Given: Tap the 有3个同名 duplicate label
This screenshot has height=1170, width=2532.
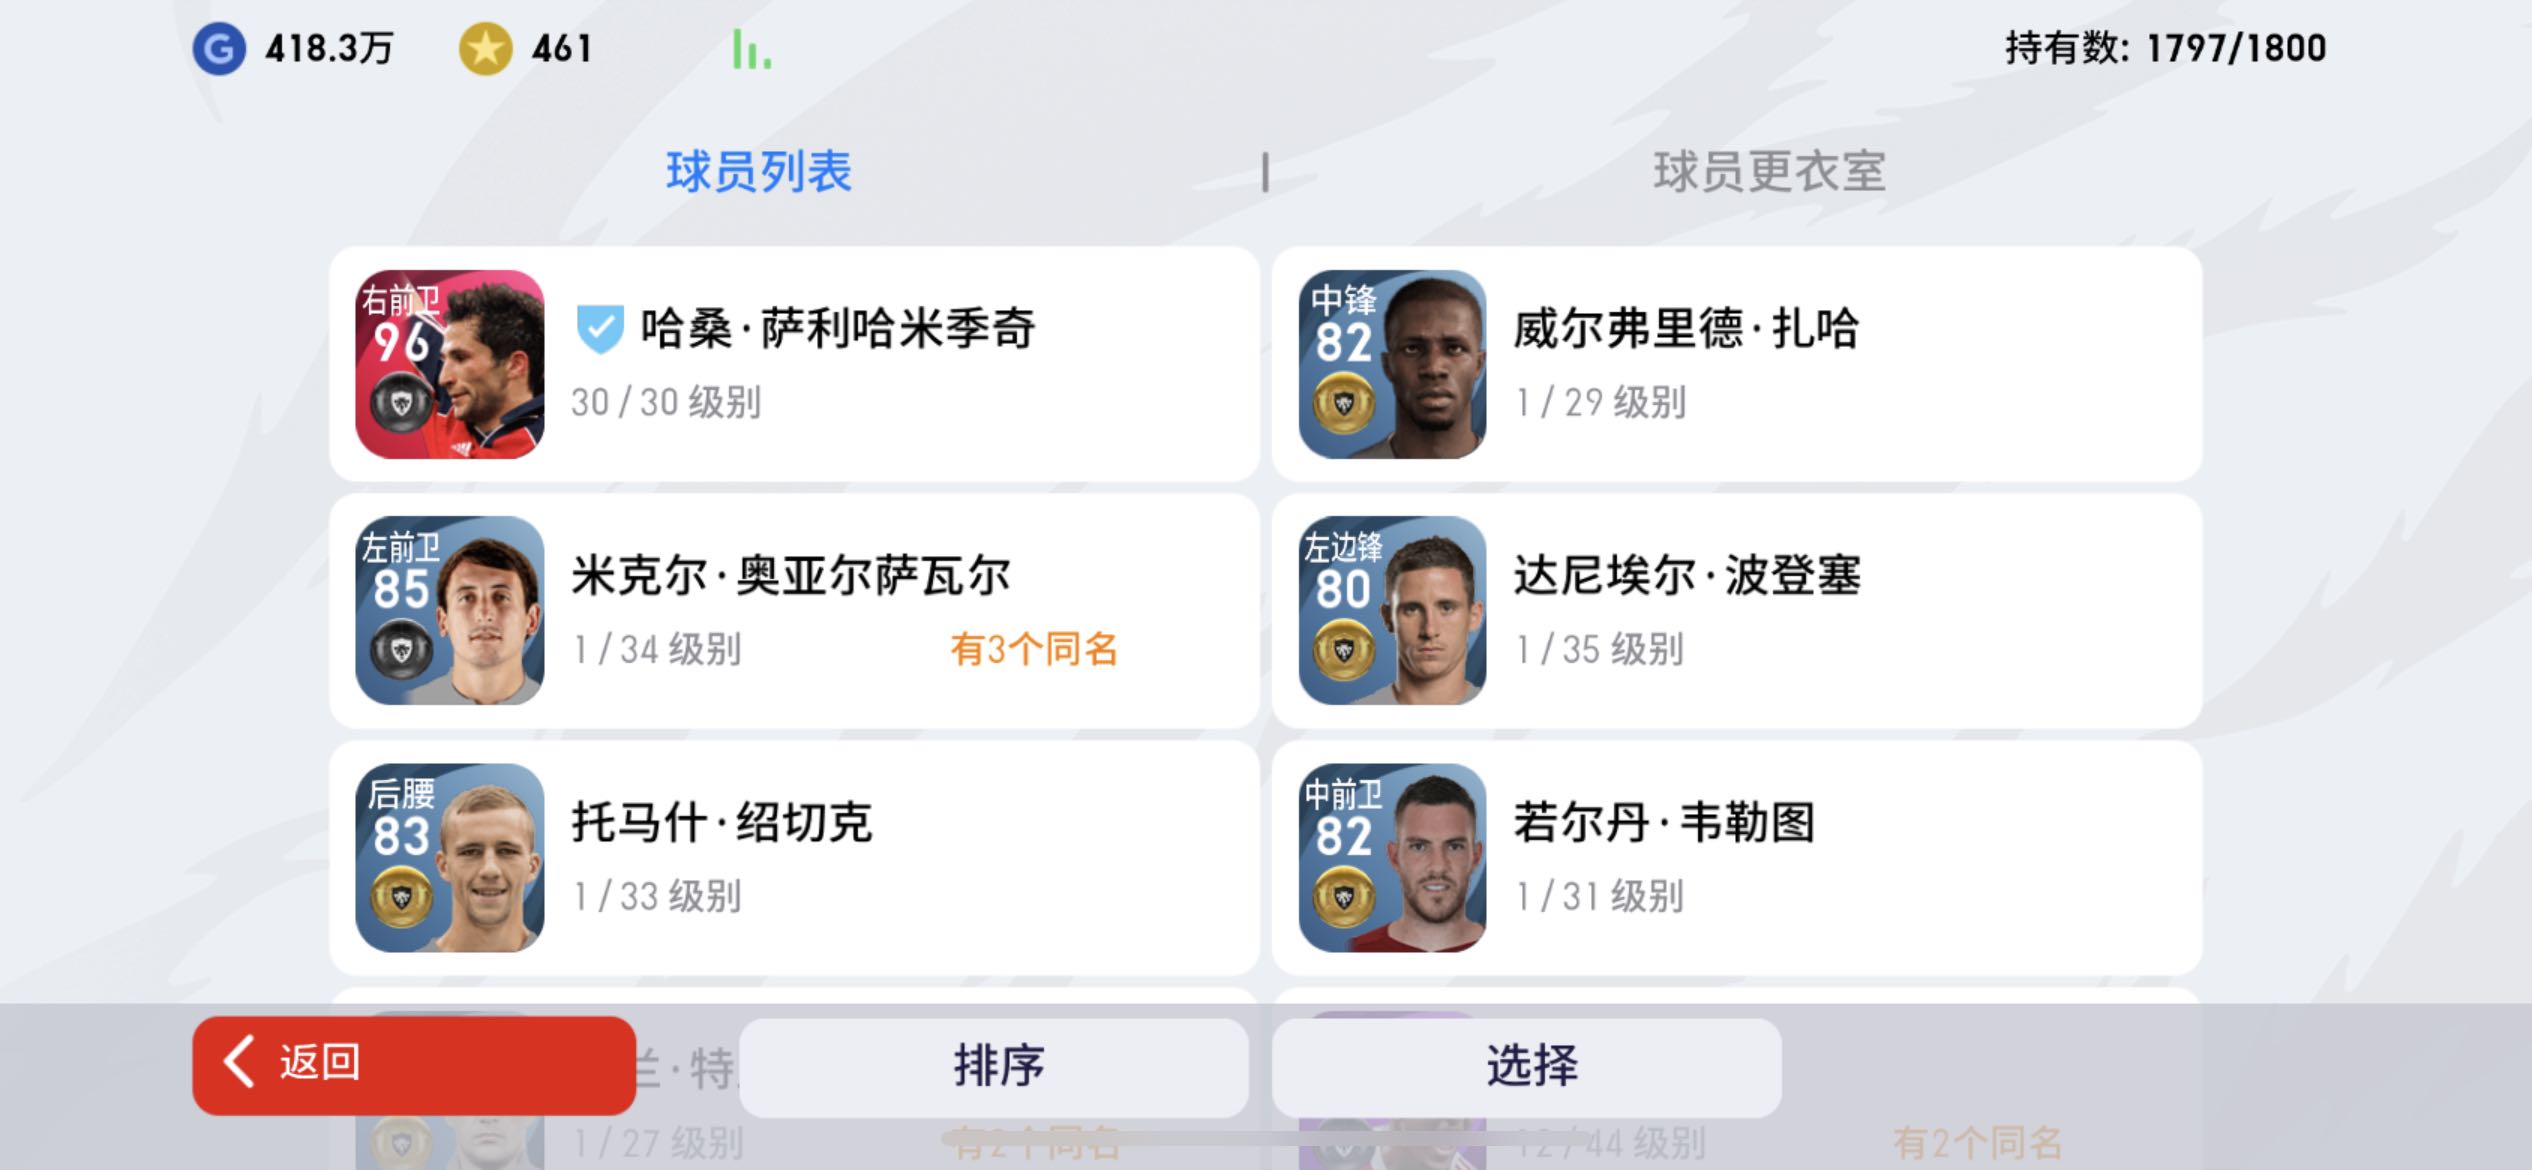Looking at the screenshot, I should click(1034, 650).
